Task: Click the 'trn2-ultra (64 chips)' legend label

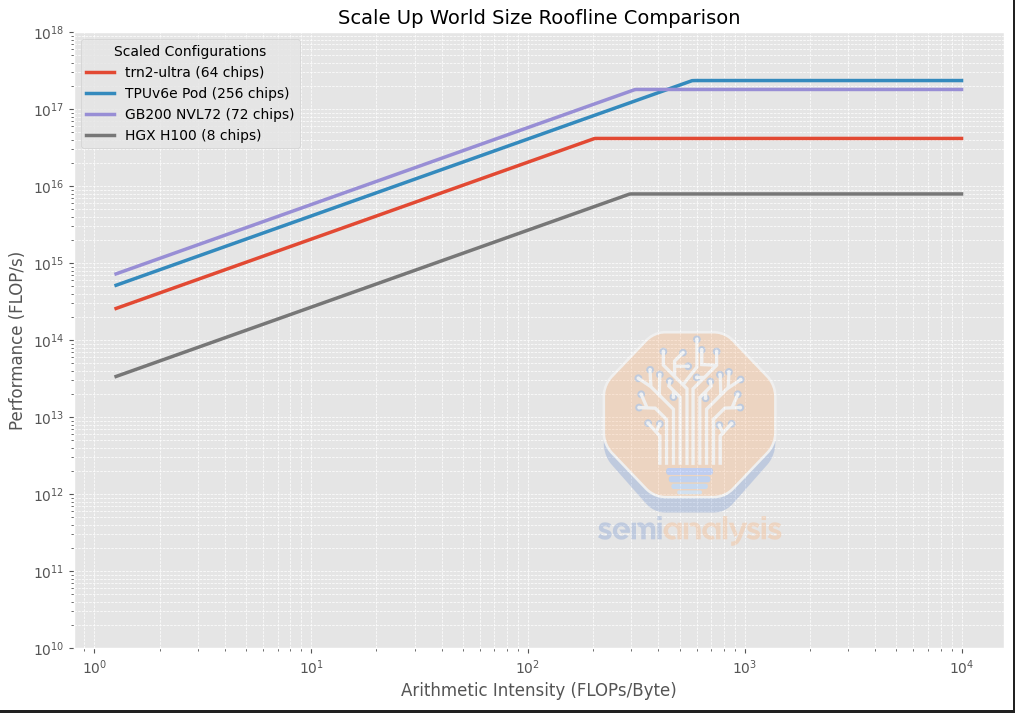Action: [x=194, y=72]
